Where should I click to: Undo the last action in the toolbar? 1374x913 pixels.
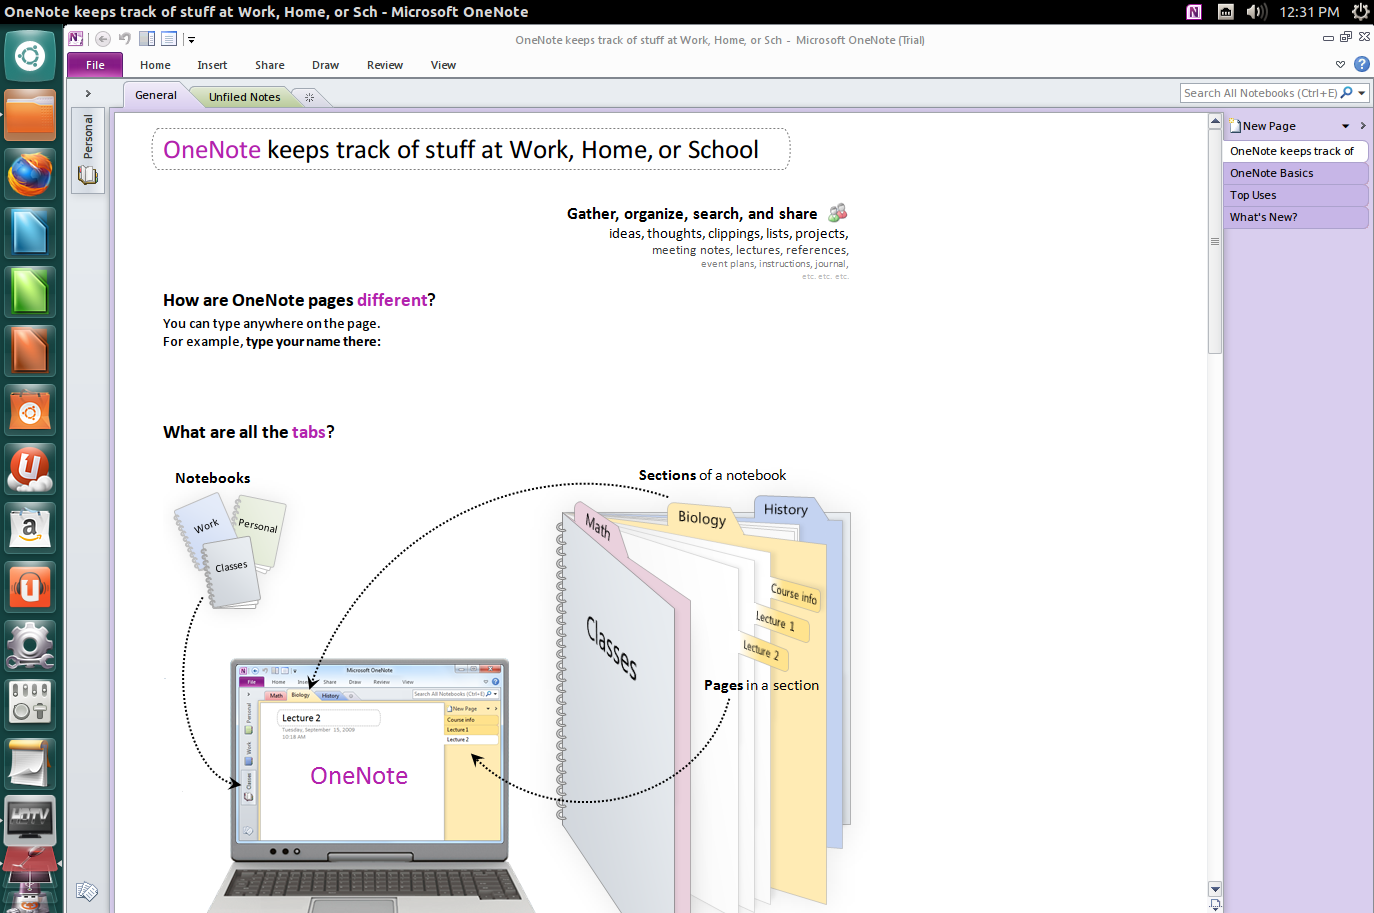125,39
